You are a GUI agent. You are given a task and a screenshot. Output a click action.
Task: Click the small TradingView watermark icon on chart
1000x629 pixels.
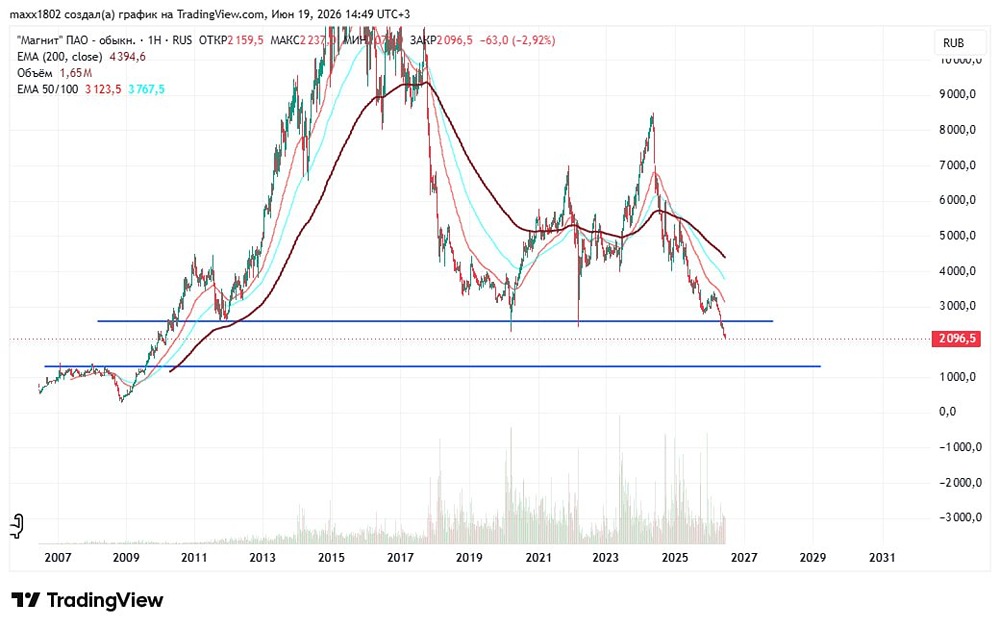pos(17,526)
